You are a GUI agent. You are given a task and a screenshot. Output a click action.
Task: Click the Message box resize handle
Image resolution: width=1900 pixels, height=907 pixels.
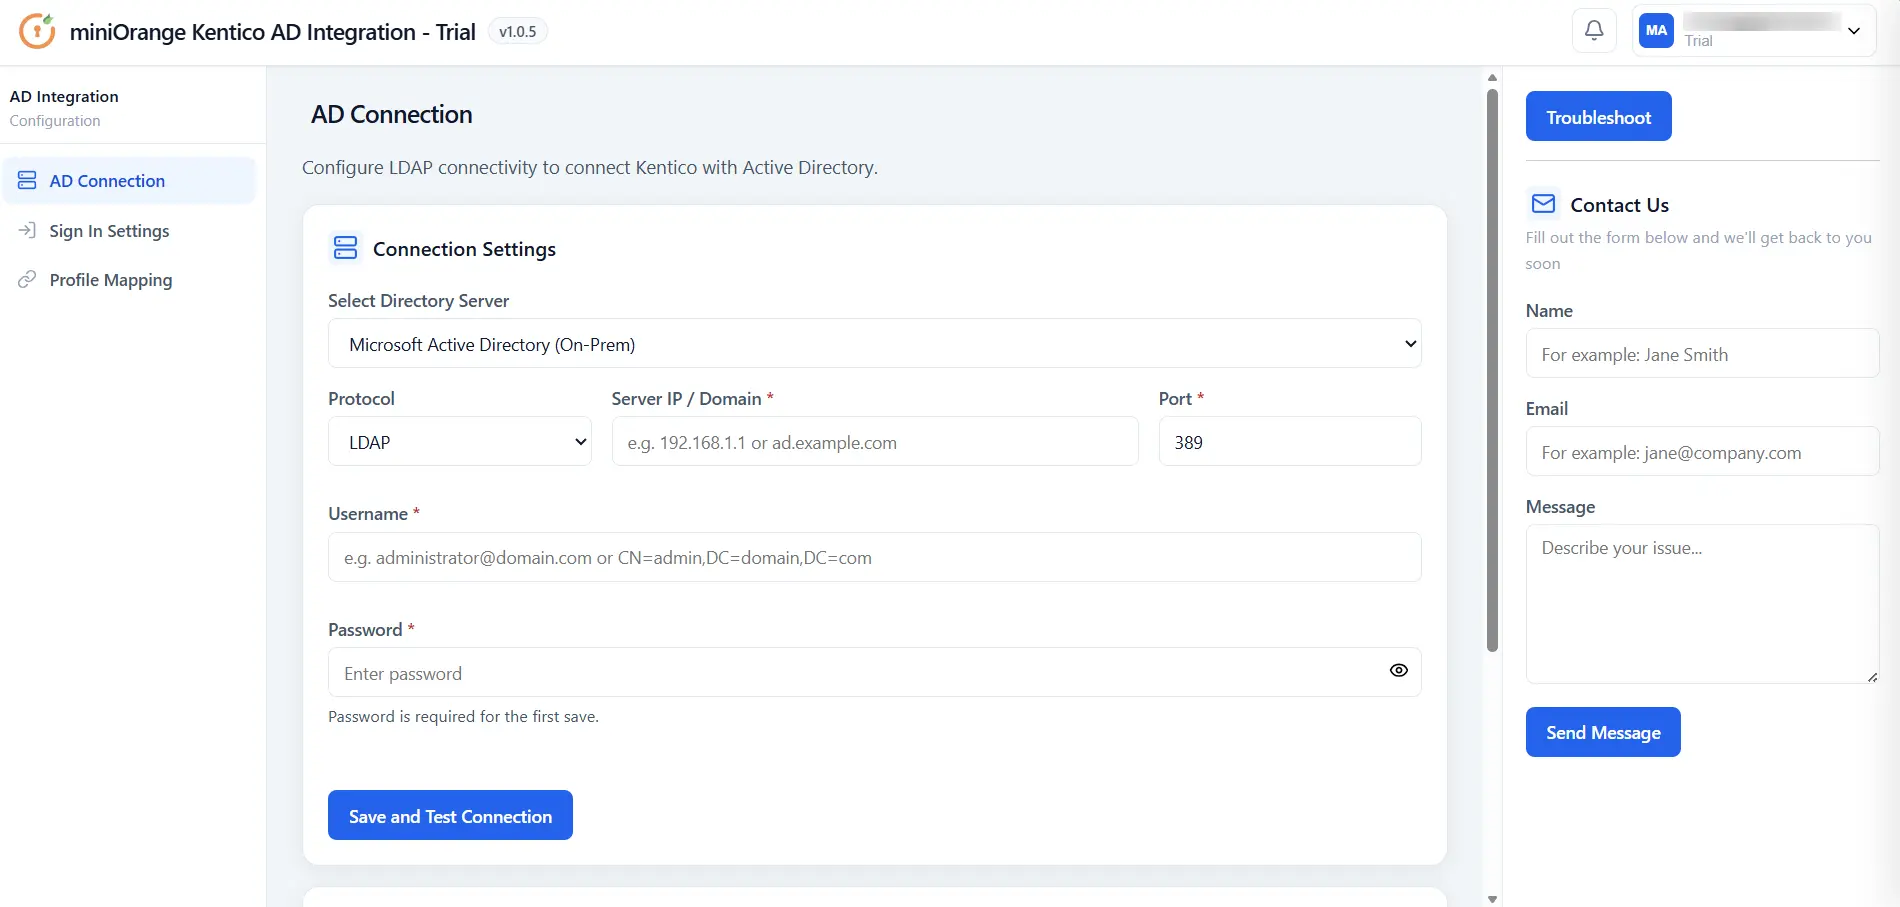coord(1871,677)
